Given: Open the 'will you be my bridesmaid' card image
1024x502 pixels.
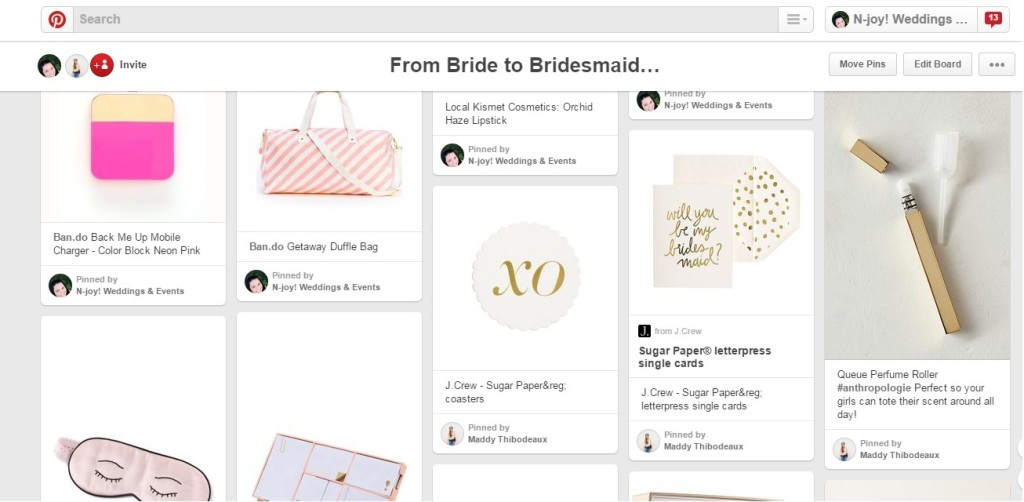Looking at the screenshot, I should [721, 223].
